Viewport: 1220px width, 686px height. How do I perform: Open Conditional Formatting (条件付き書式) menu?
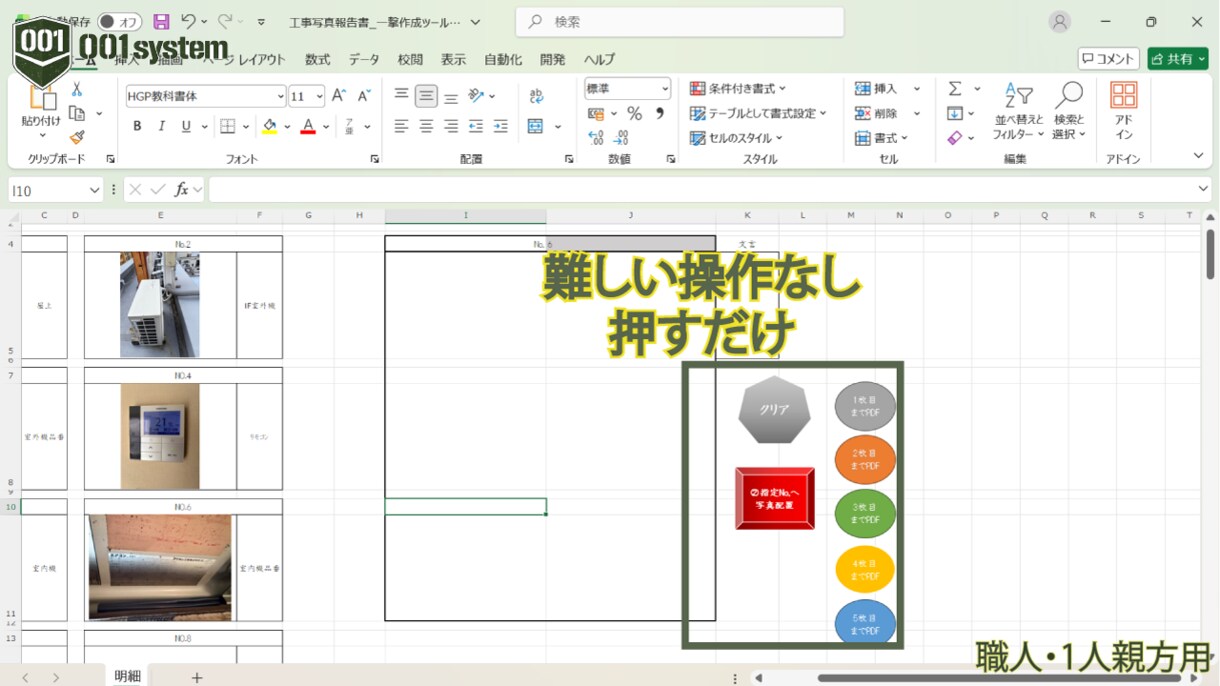(738, 89)
